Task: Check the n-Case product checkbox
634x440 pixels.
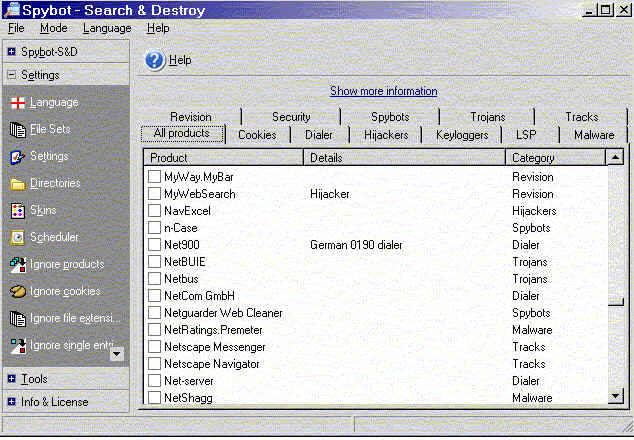Action: click(154, 228)
